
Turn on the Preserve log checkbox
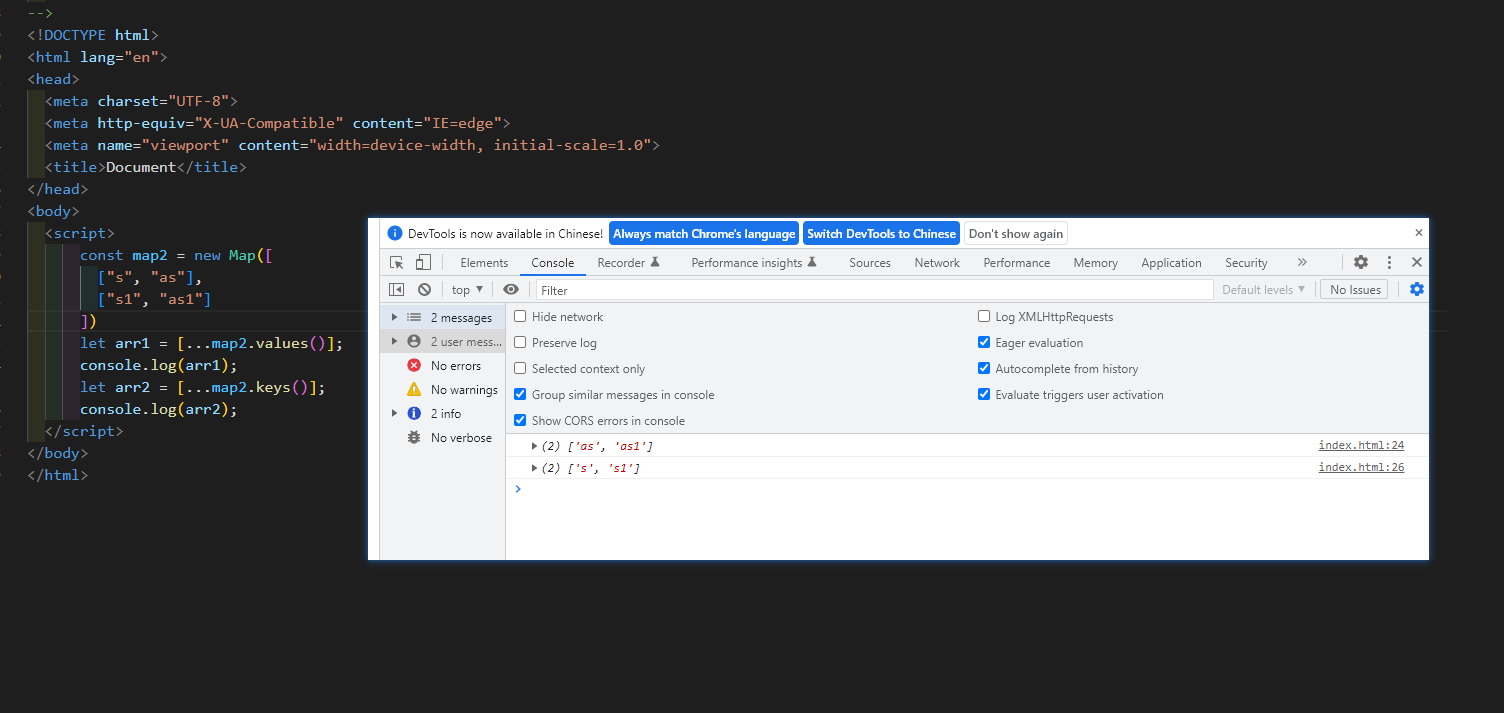click(x=520, y=343)
